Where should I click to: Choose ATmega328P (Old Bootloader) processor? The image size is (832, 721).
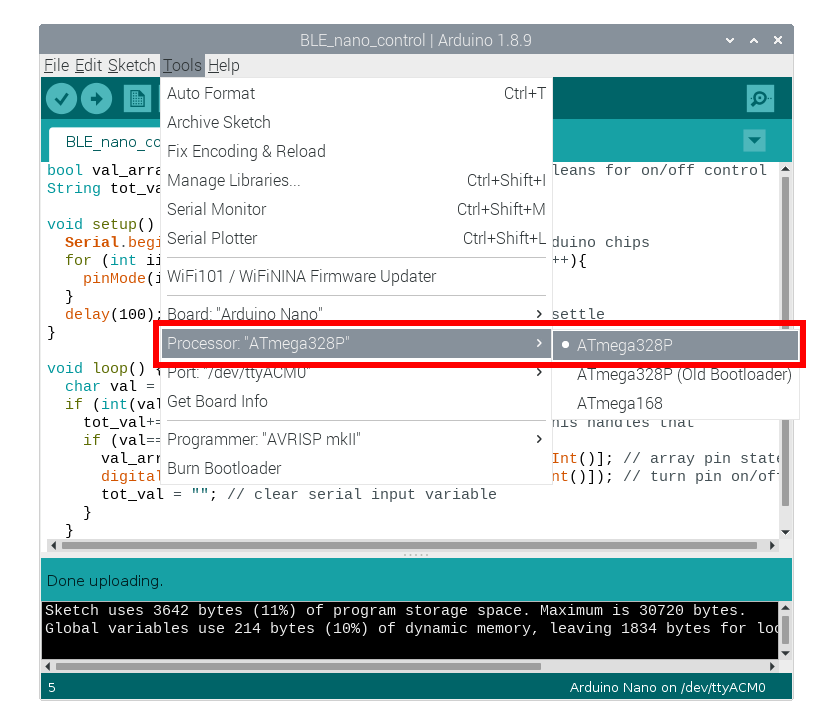click(675, 375)
